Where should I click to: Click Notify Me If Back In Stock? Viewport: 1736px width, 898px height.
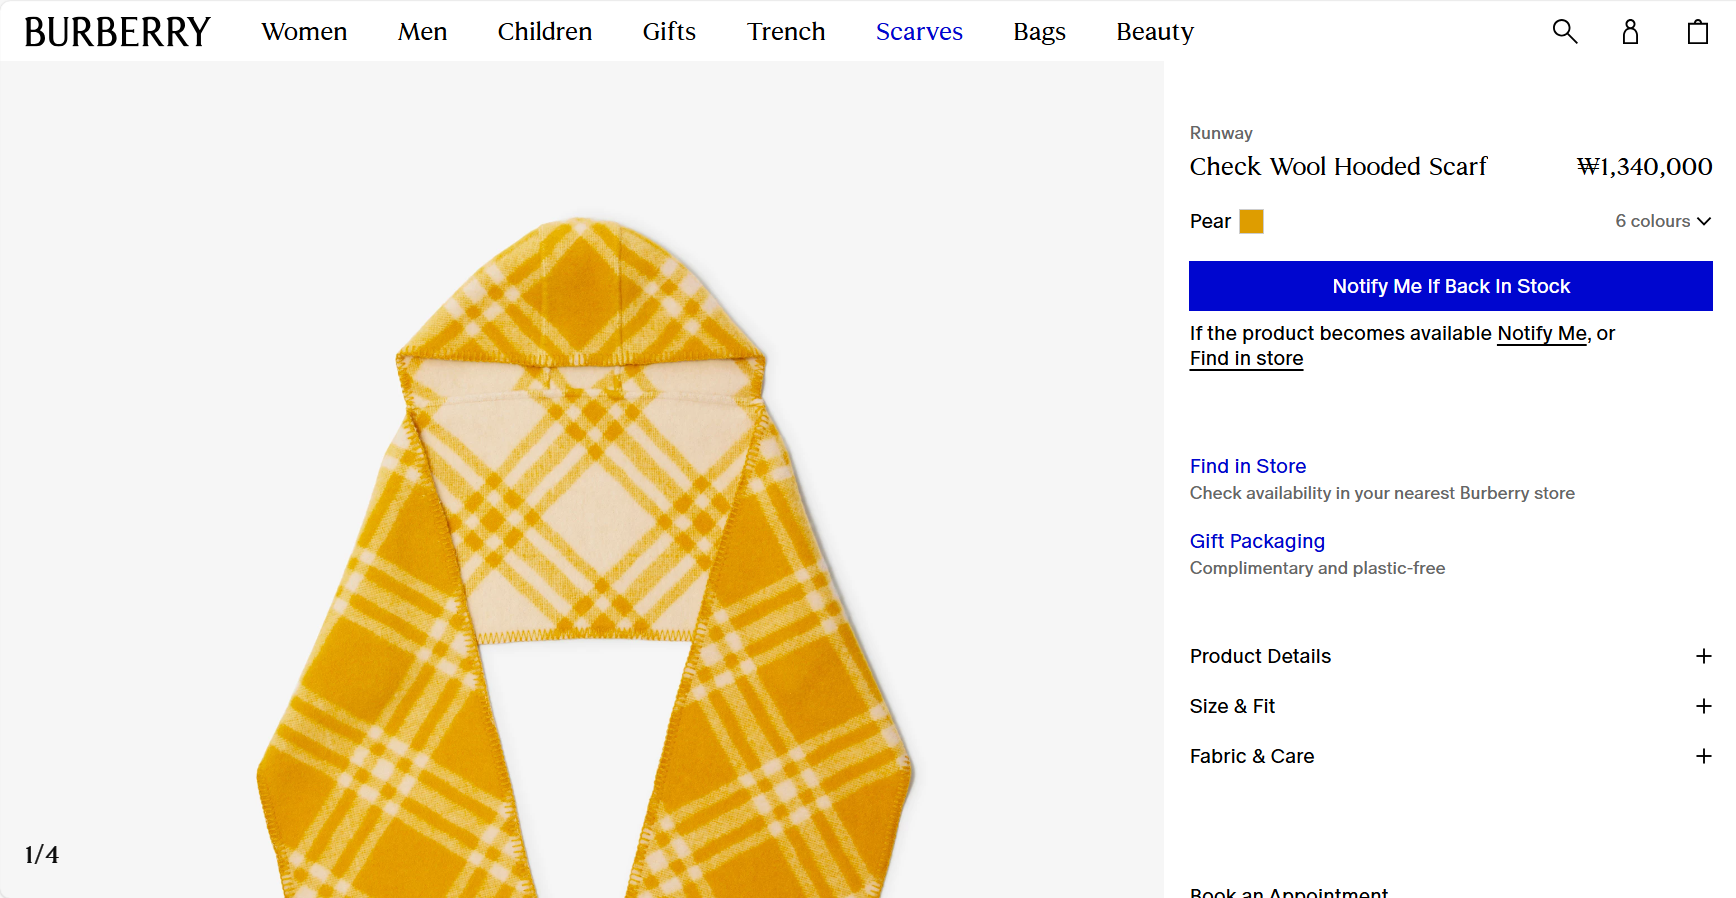coord(1450,286)
